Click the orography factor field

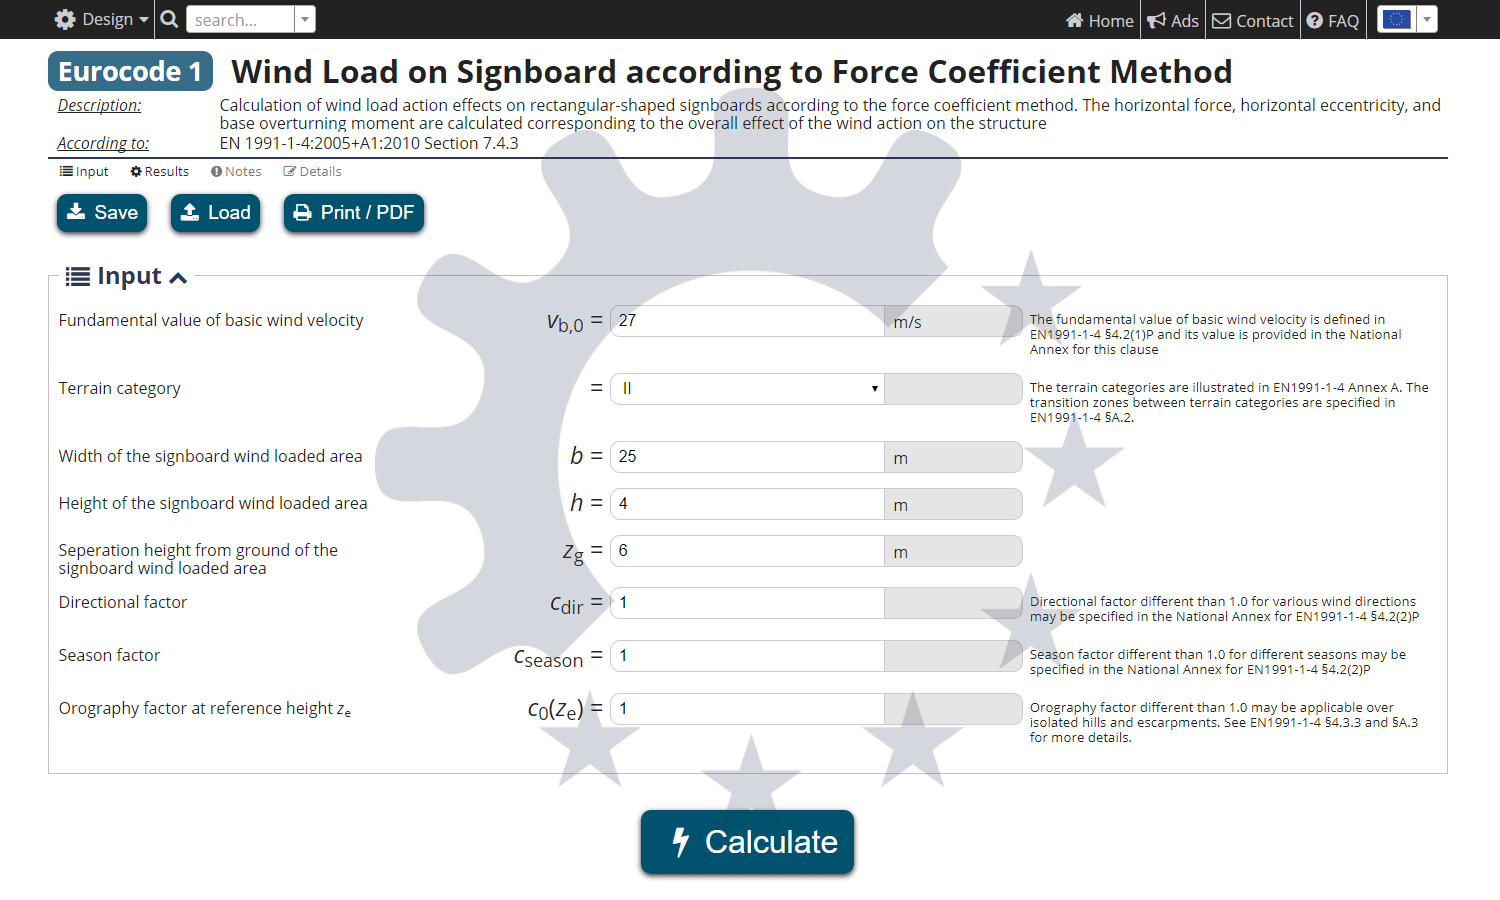click(x=747, y=708)
